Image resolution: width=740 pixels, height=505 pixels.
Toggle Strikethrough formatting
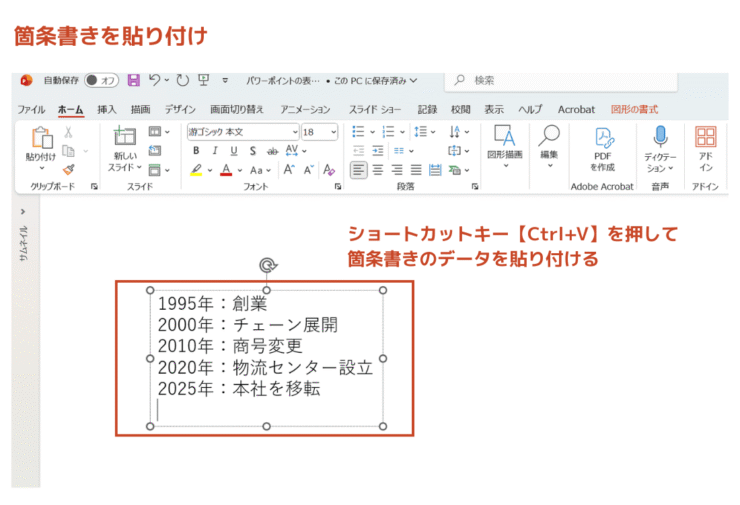pyautogui.click(x=272, y=151)
